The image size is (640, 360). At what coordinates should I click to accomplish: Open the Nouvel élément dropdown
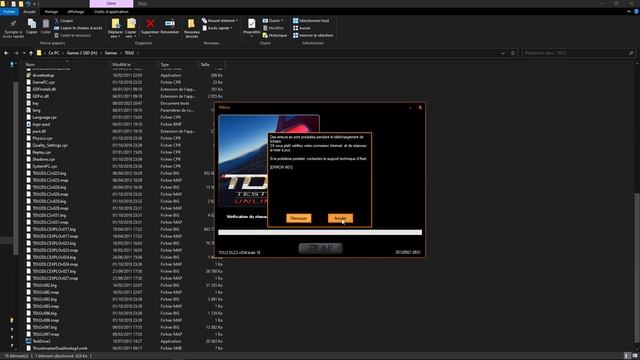pos(220,20)
